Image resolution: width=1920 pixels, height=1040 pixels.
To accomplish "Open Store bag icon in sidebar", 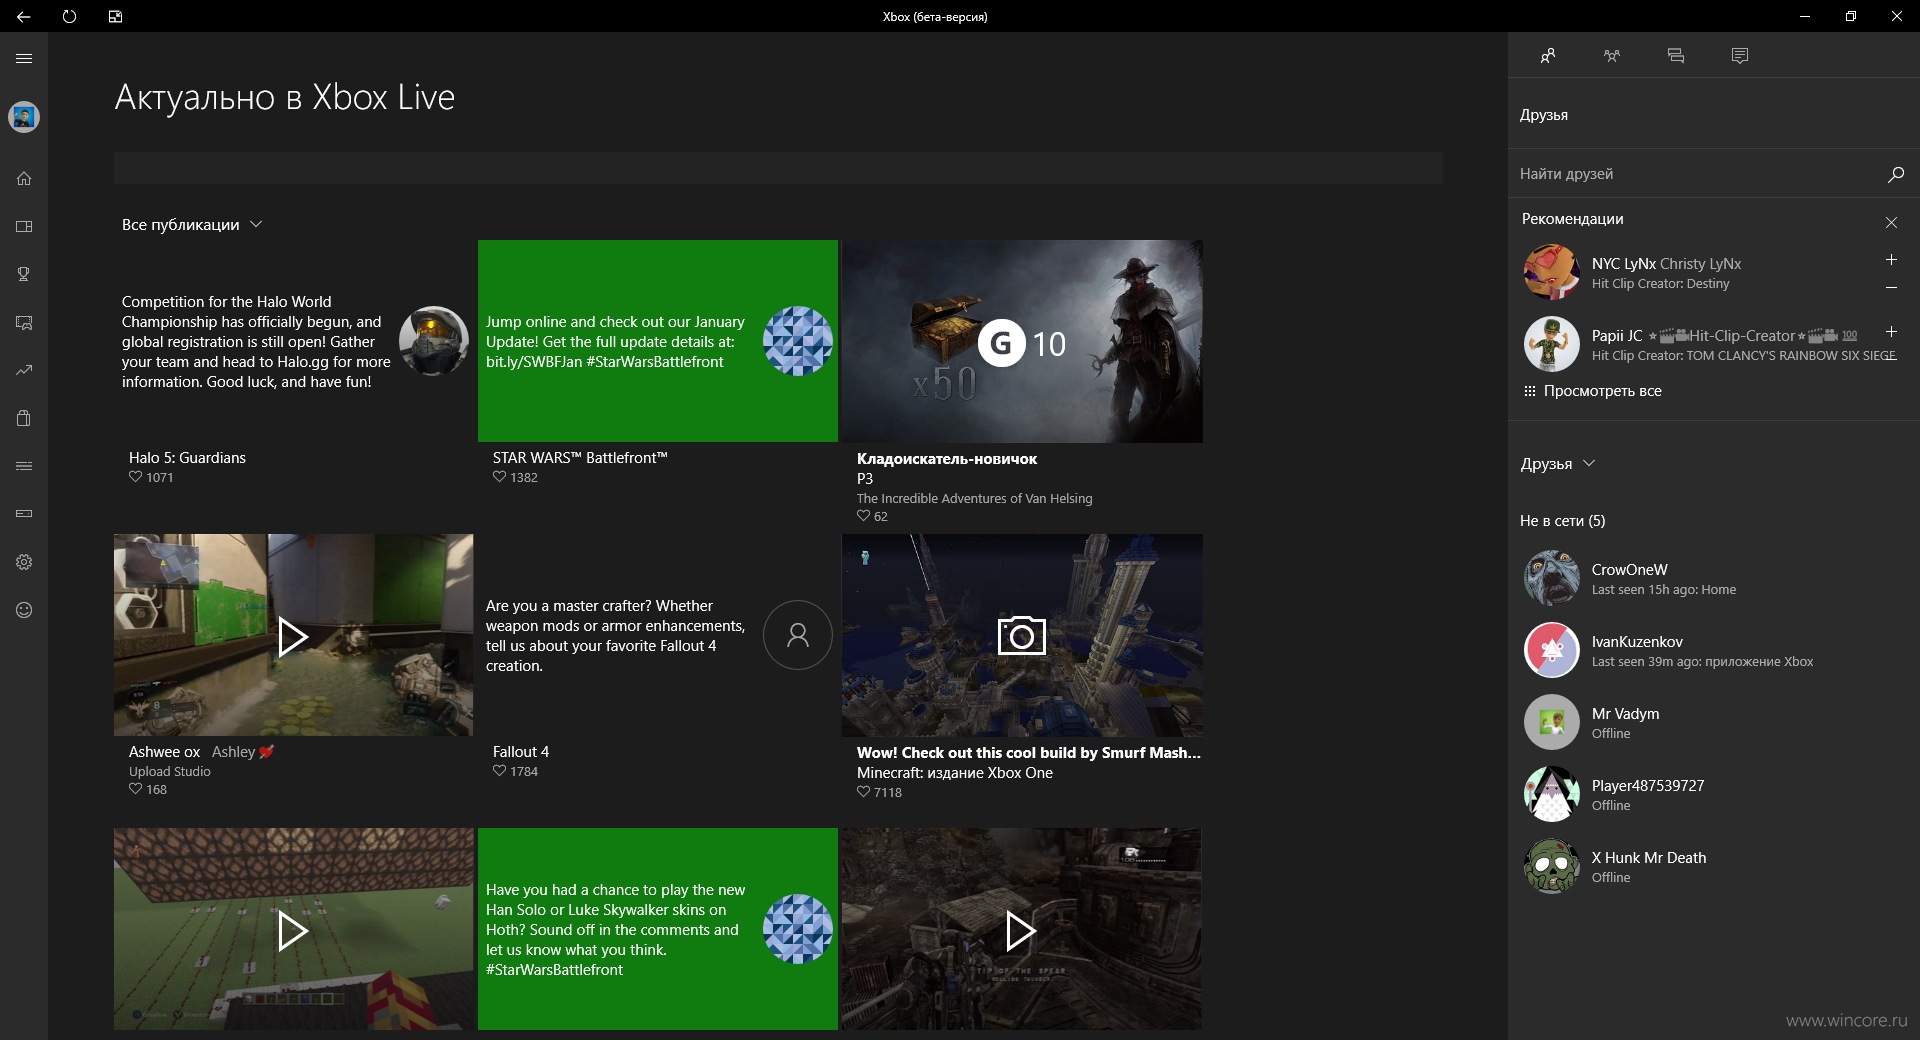I will 24,418.
